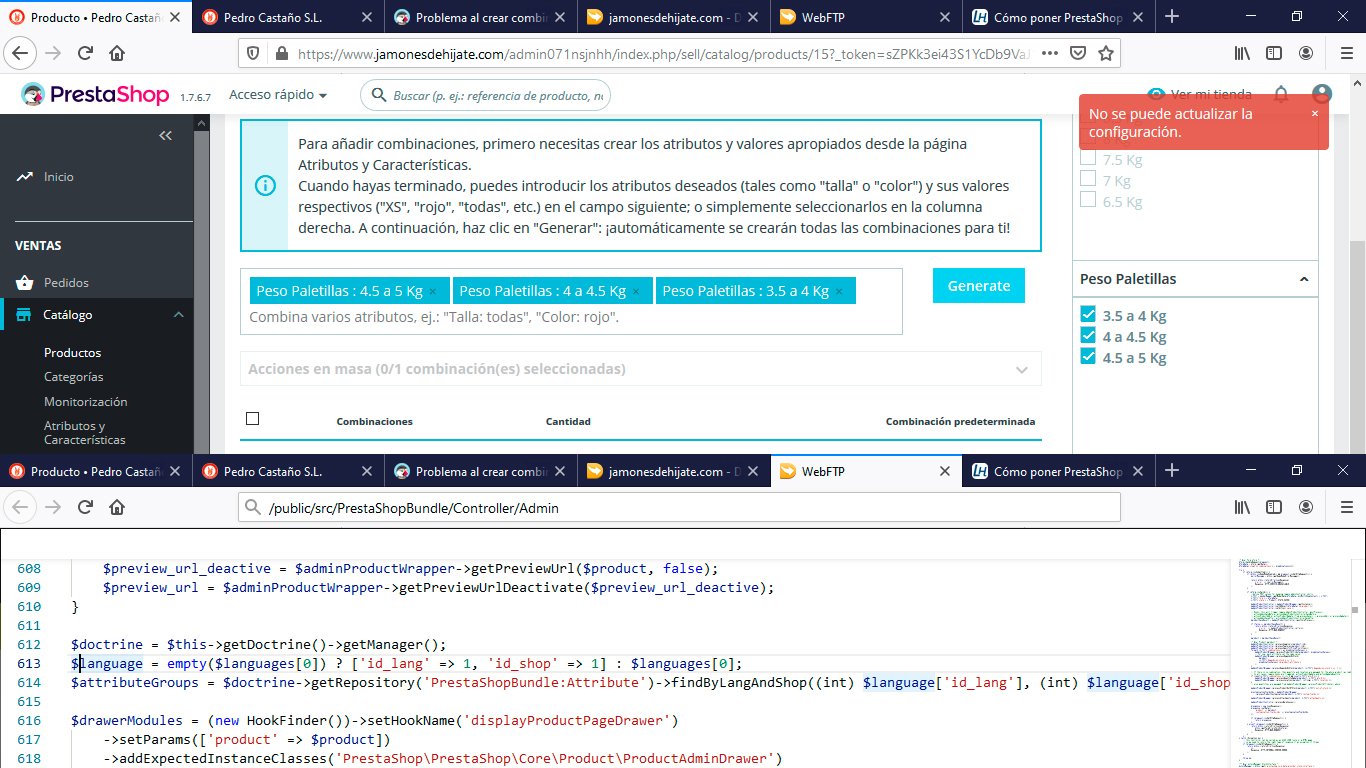
Task: Go back in the PrestaShop browser window
Action: [x=21, y=54]
